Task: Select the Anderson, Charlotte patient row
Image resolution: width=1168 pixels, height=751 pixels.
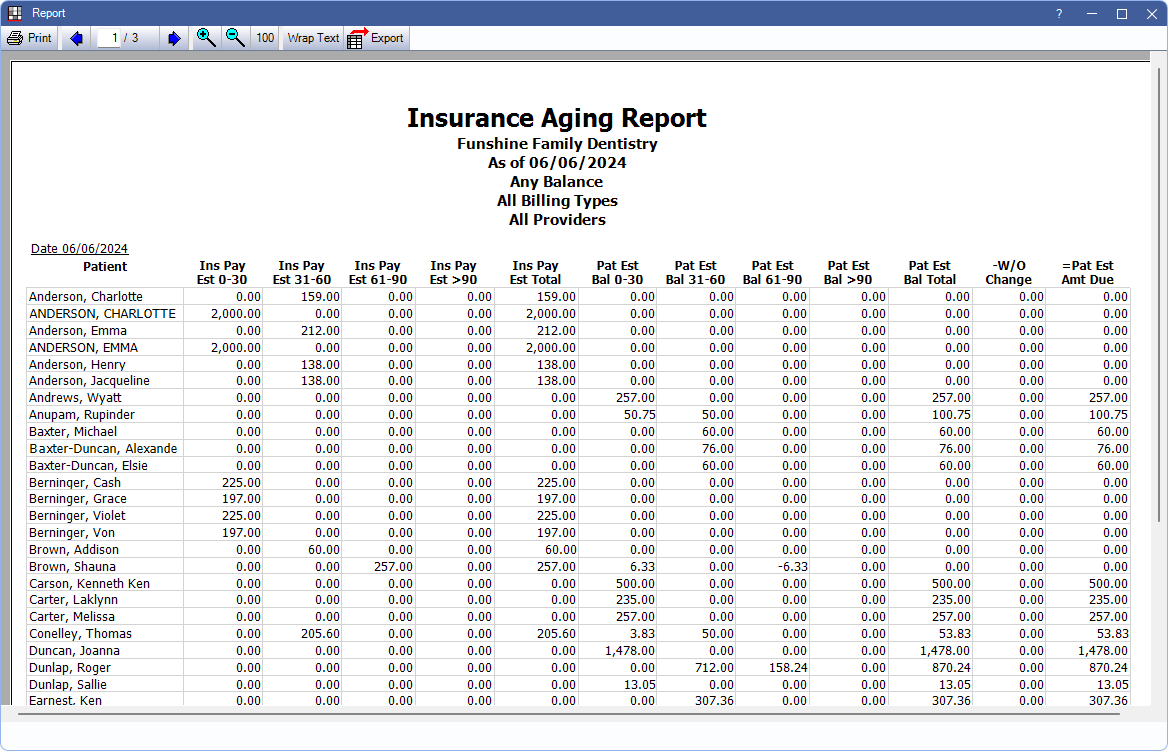Action: click(86, 297)
